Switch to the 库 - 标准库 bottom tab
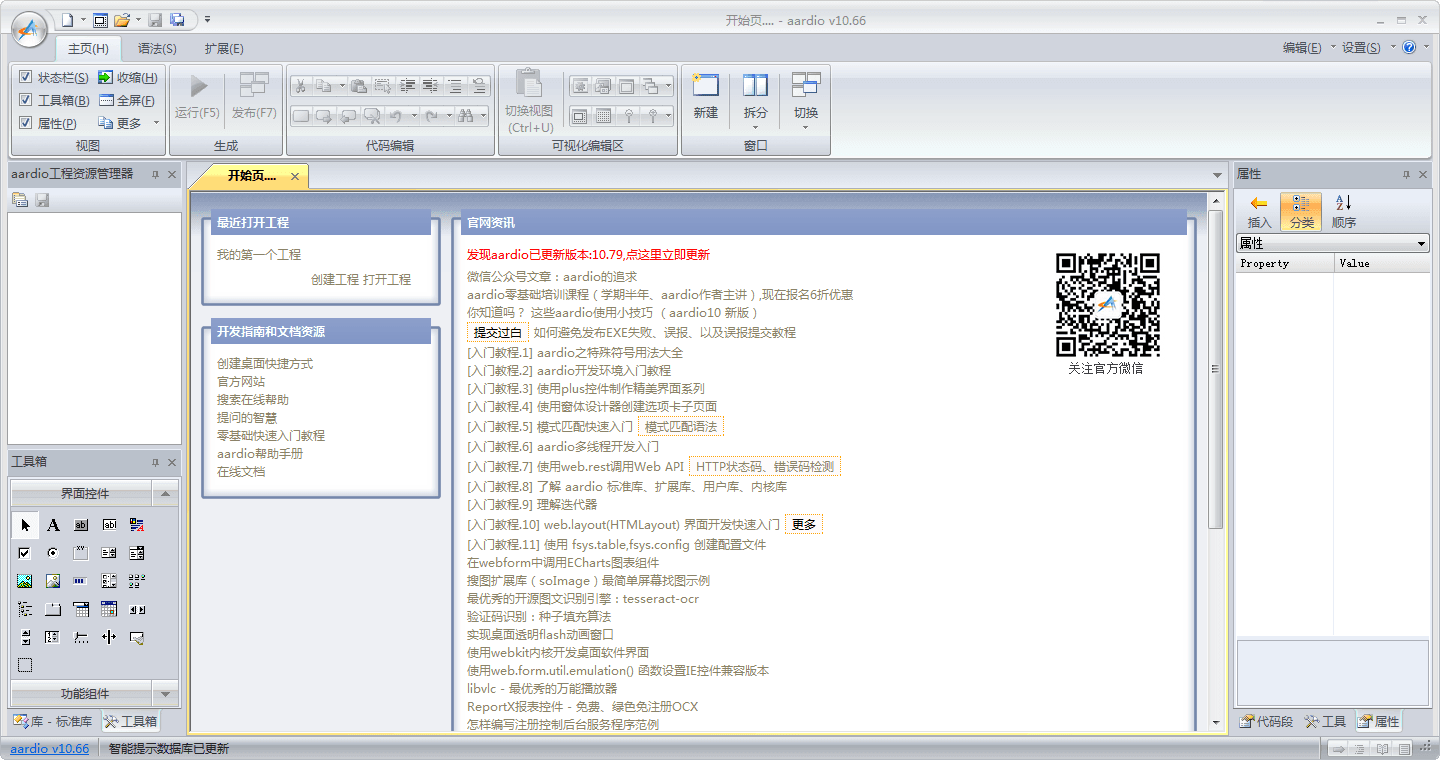The width and height of the screenshot is (1440, 760). (x=53, y=721)
